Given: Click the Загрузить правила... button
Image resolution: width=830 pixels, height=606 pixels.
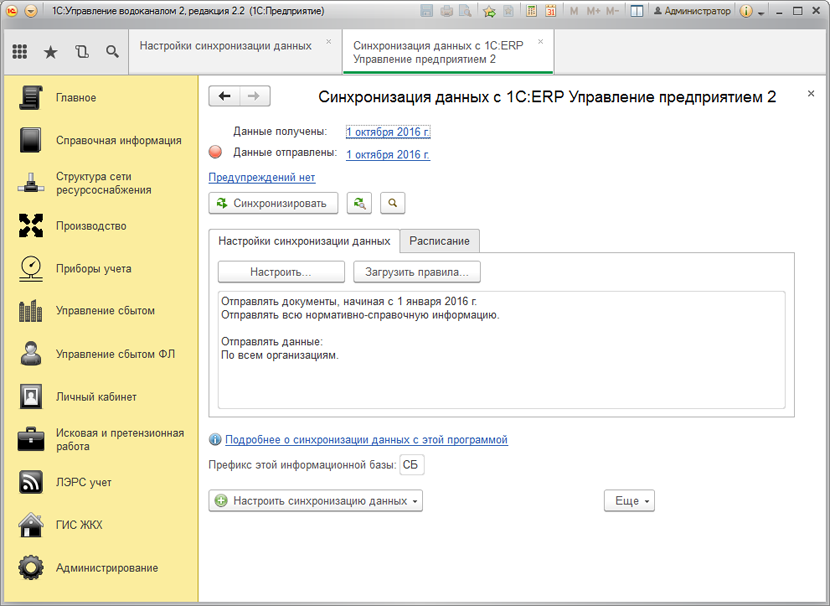Looking at the screenshot, I should point(417,272).
